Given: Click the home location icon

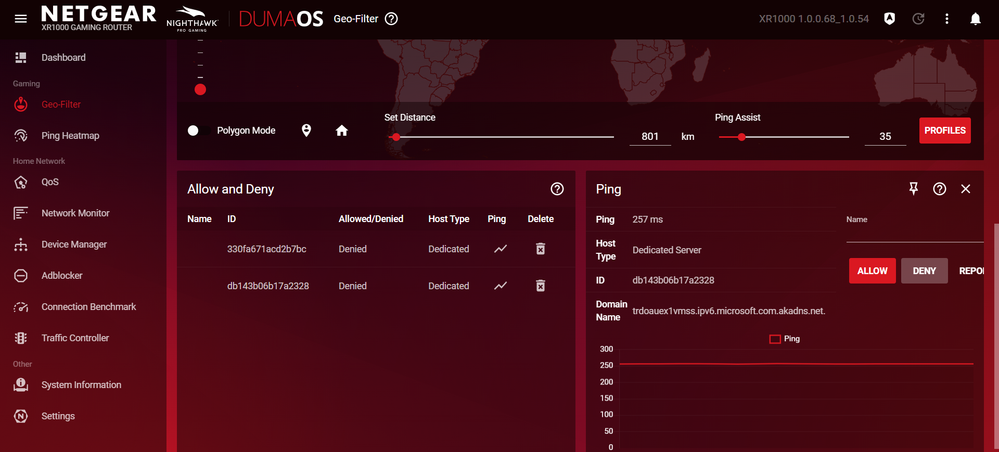Looking at the screenshot, I should 342,130.
